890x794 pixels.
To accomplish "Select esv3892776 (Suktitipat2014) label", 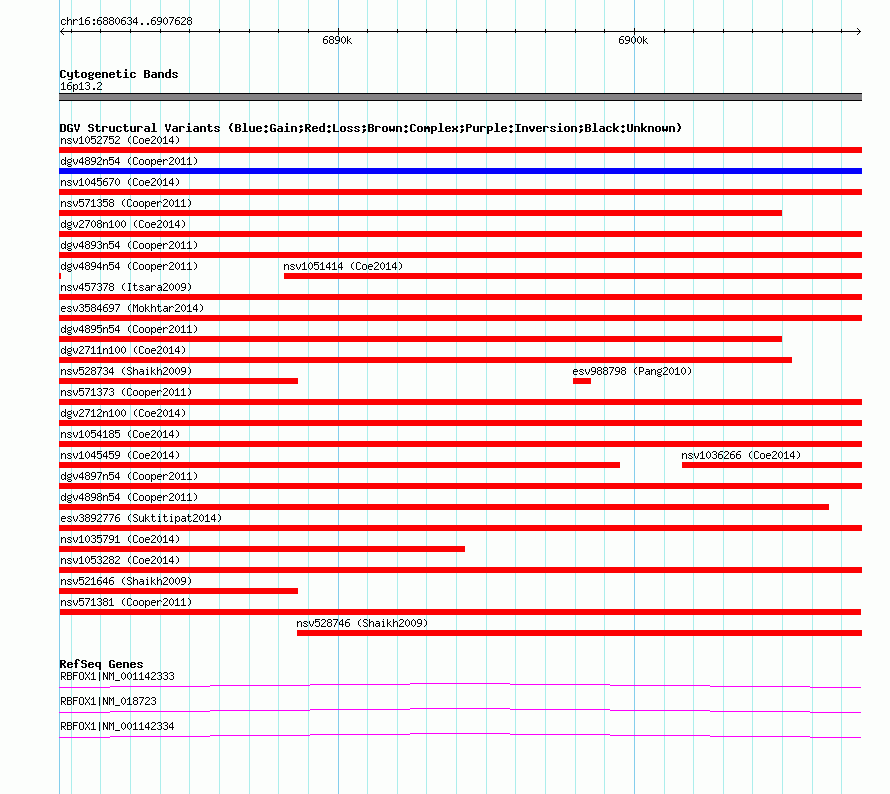I will point(141,518).
